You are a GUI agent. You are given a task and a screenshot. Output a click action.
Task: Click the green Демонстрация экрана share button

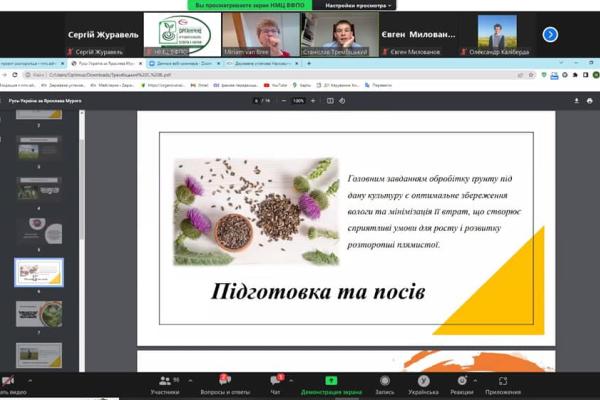(x=331, y=385)
